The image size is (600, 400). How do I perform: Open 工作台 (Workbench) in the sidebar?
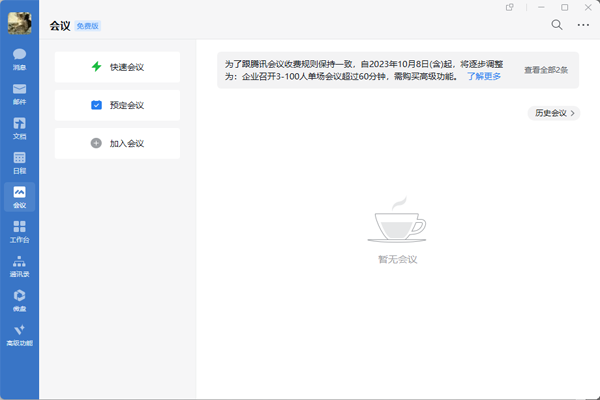[x=19, y=232]
